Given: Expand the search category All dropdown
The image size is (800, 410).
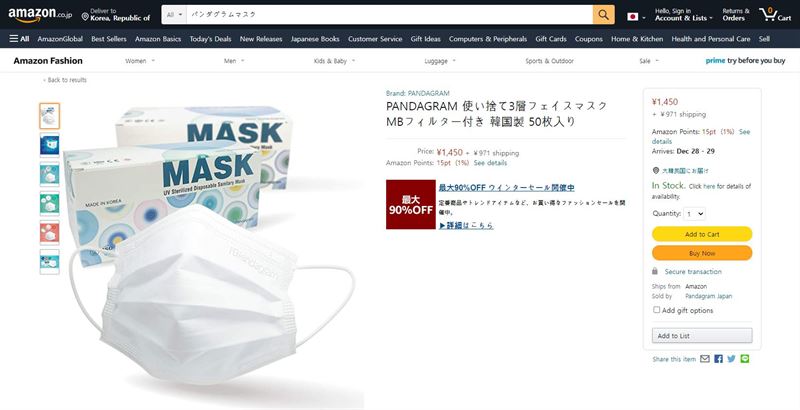Looking at the screenshot, I should pyautogui.click(x=174, y=15).
